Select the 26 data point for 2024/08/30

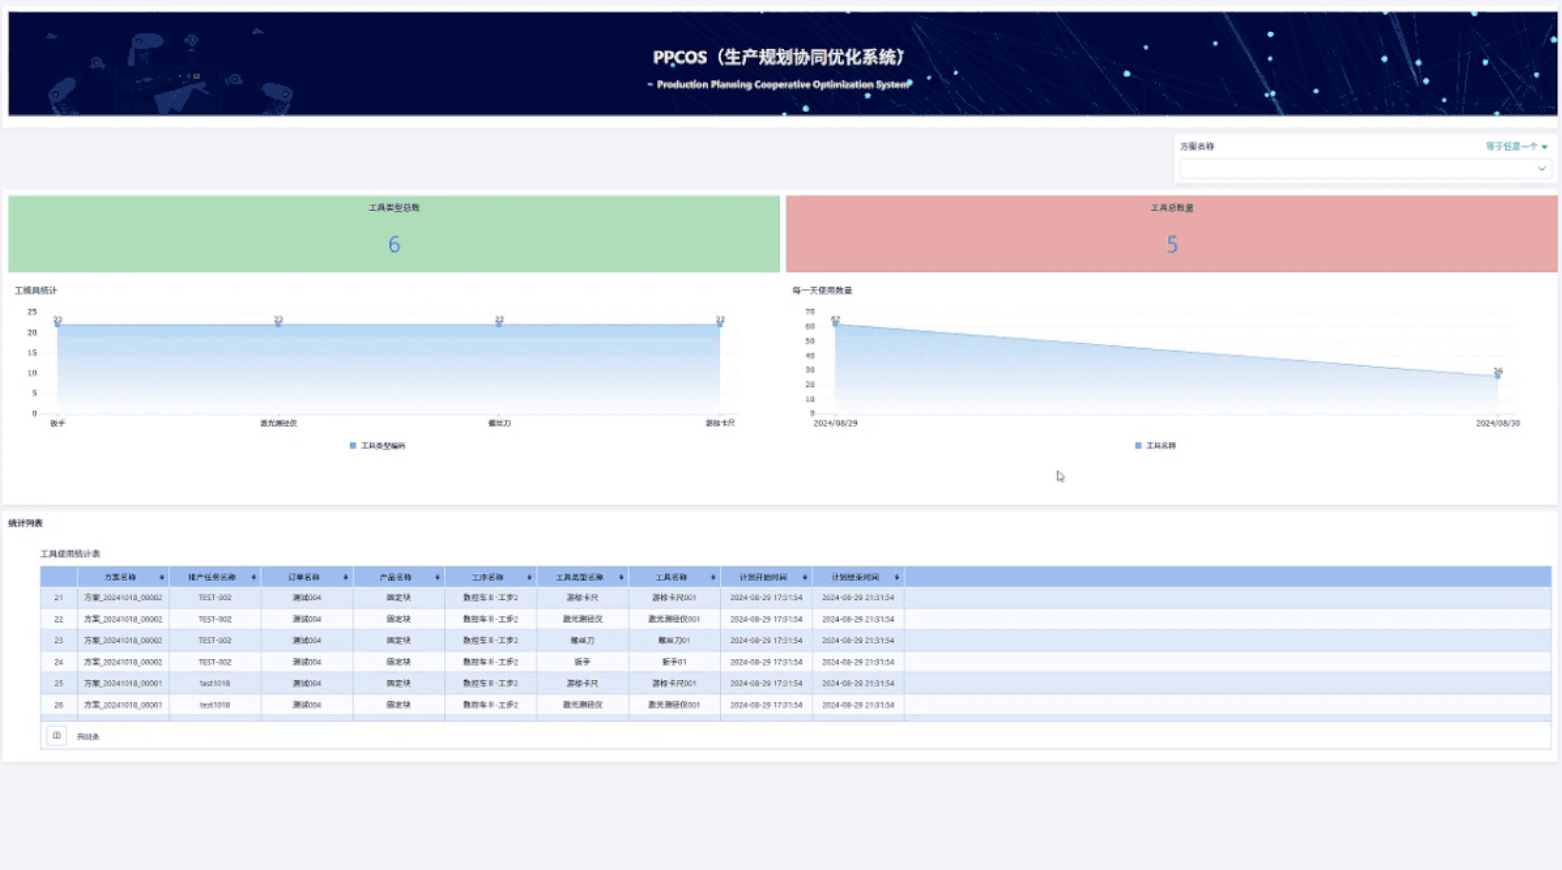coord(1498,376)
